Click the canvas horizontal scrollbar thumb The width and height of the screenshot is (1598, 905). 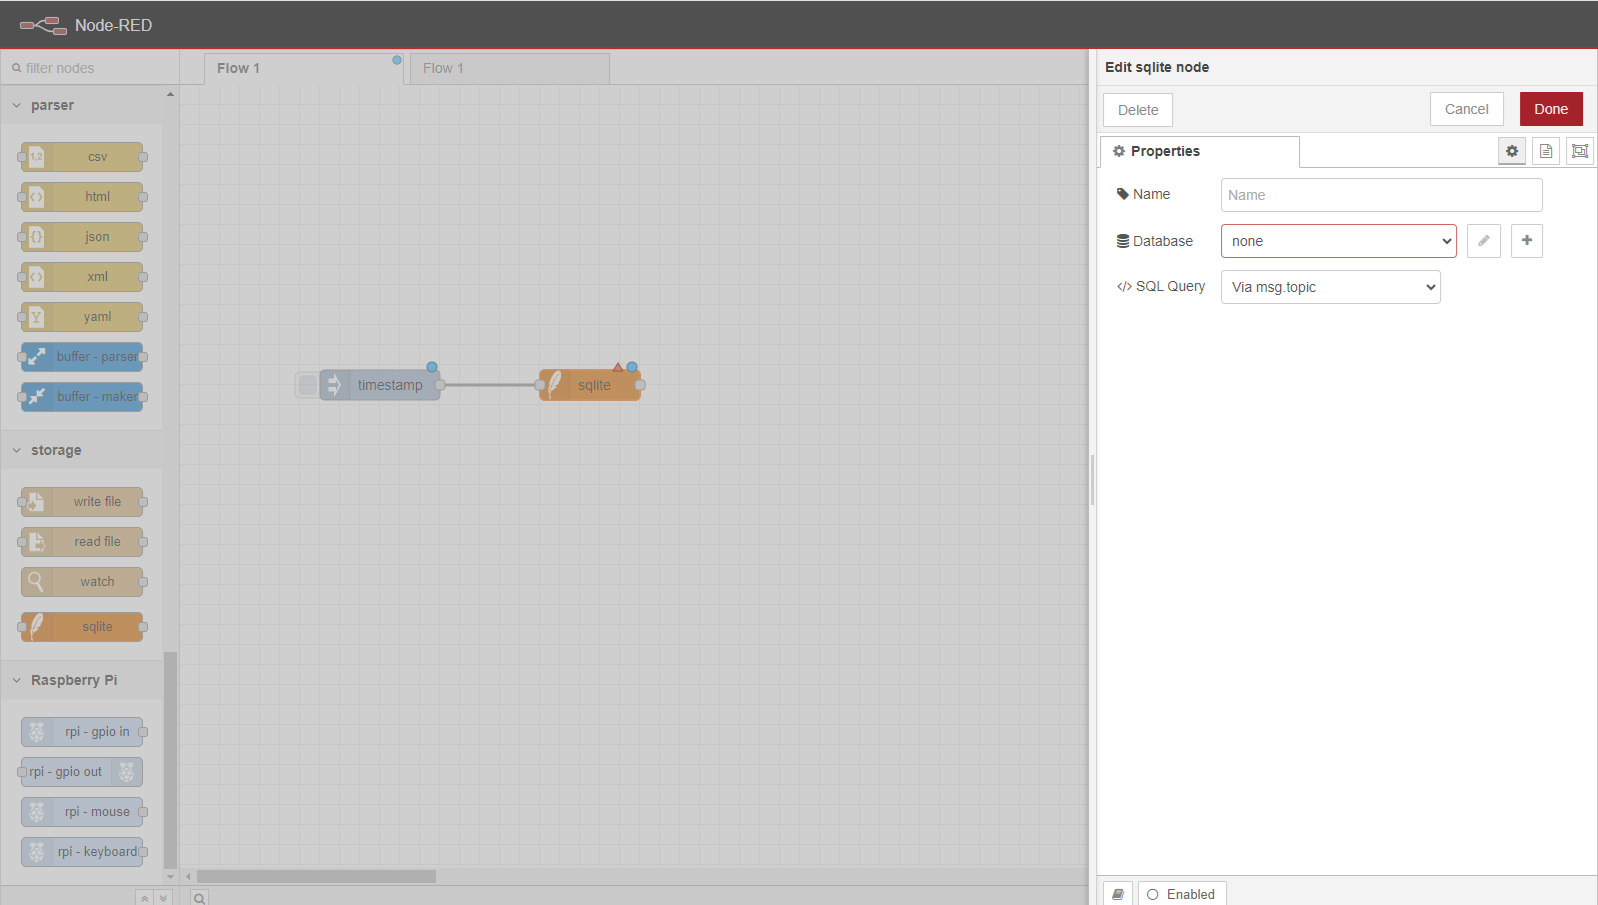(x=316, y=876)
